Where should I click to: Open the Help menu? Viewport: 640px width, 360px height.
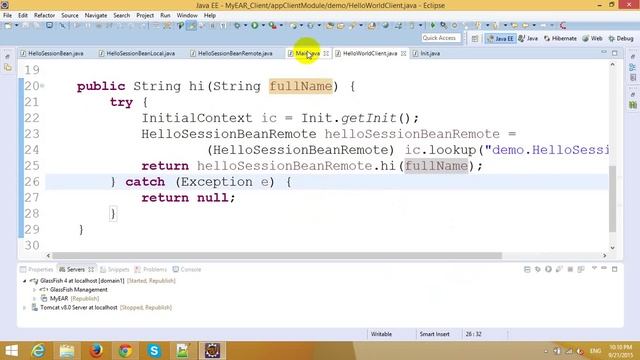pyautogui.click(x=210, y=16)
